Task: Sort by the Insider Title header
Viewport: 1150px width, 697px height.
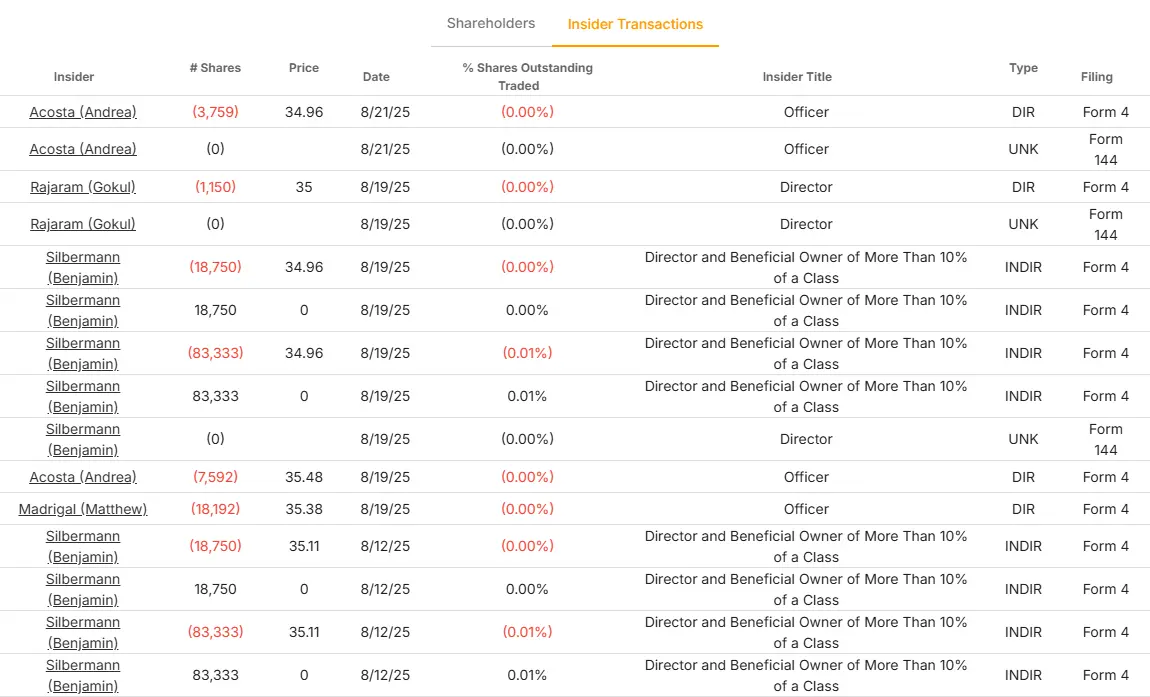Action: pos(797,77)
